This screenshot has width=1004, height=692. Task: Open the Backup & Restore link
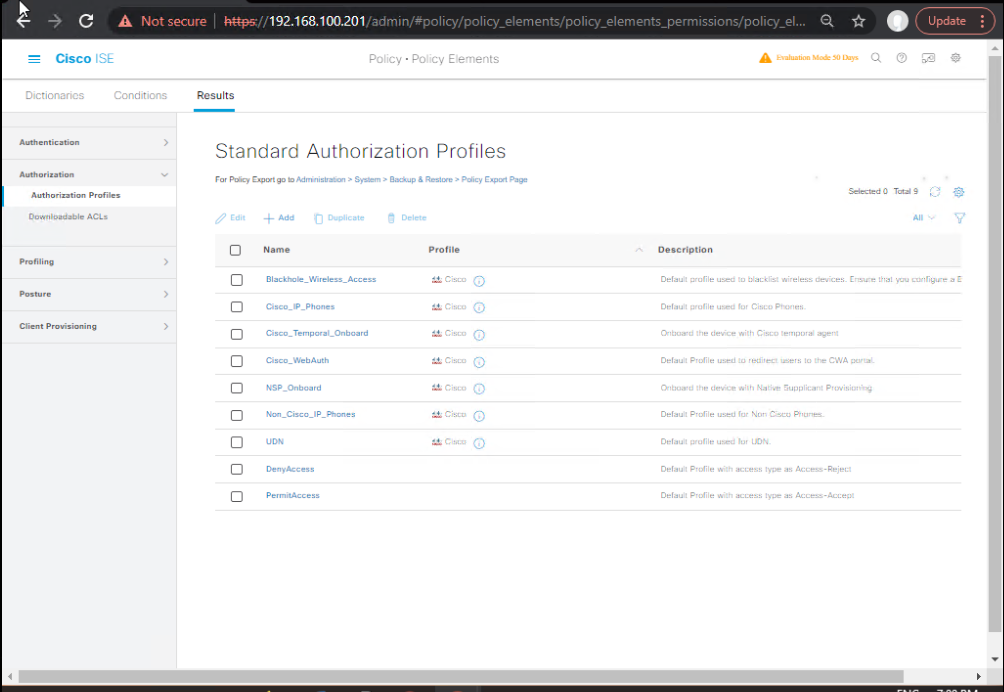pyautogui.click(x=421, y=180)
